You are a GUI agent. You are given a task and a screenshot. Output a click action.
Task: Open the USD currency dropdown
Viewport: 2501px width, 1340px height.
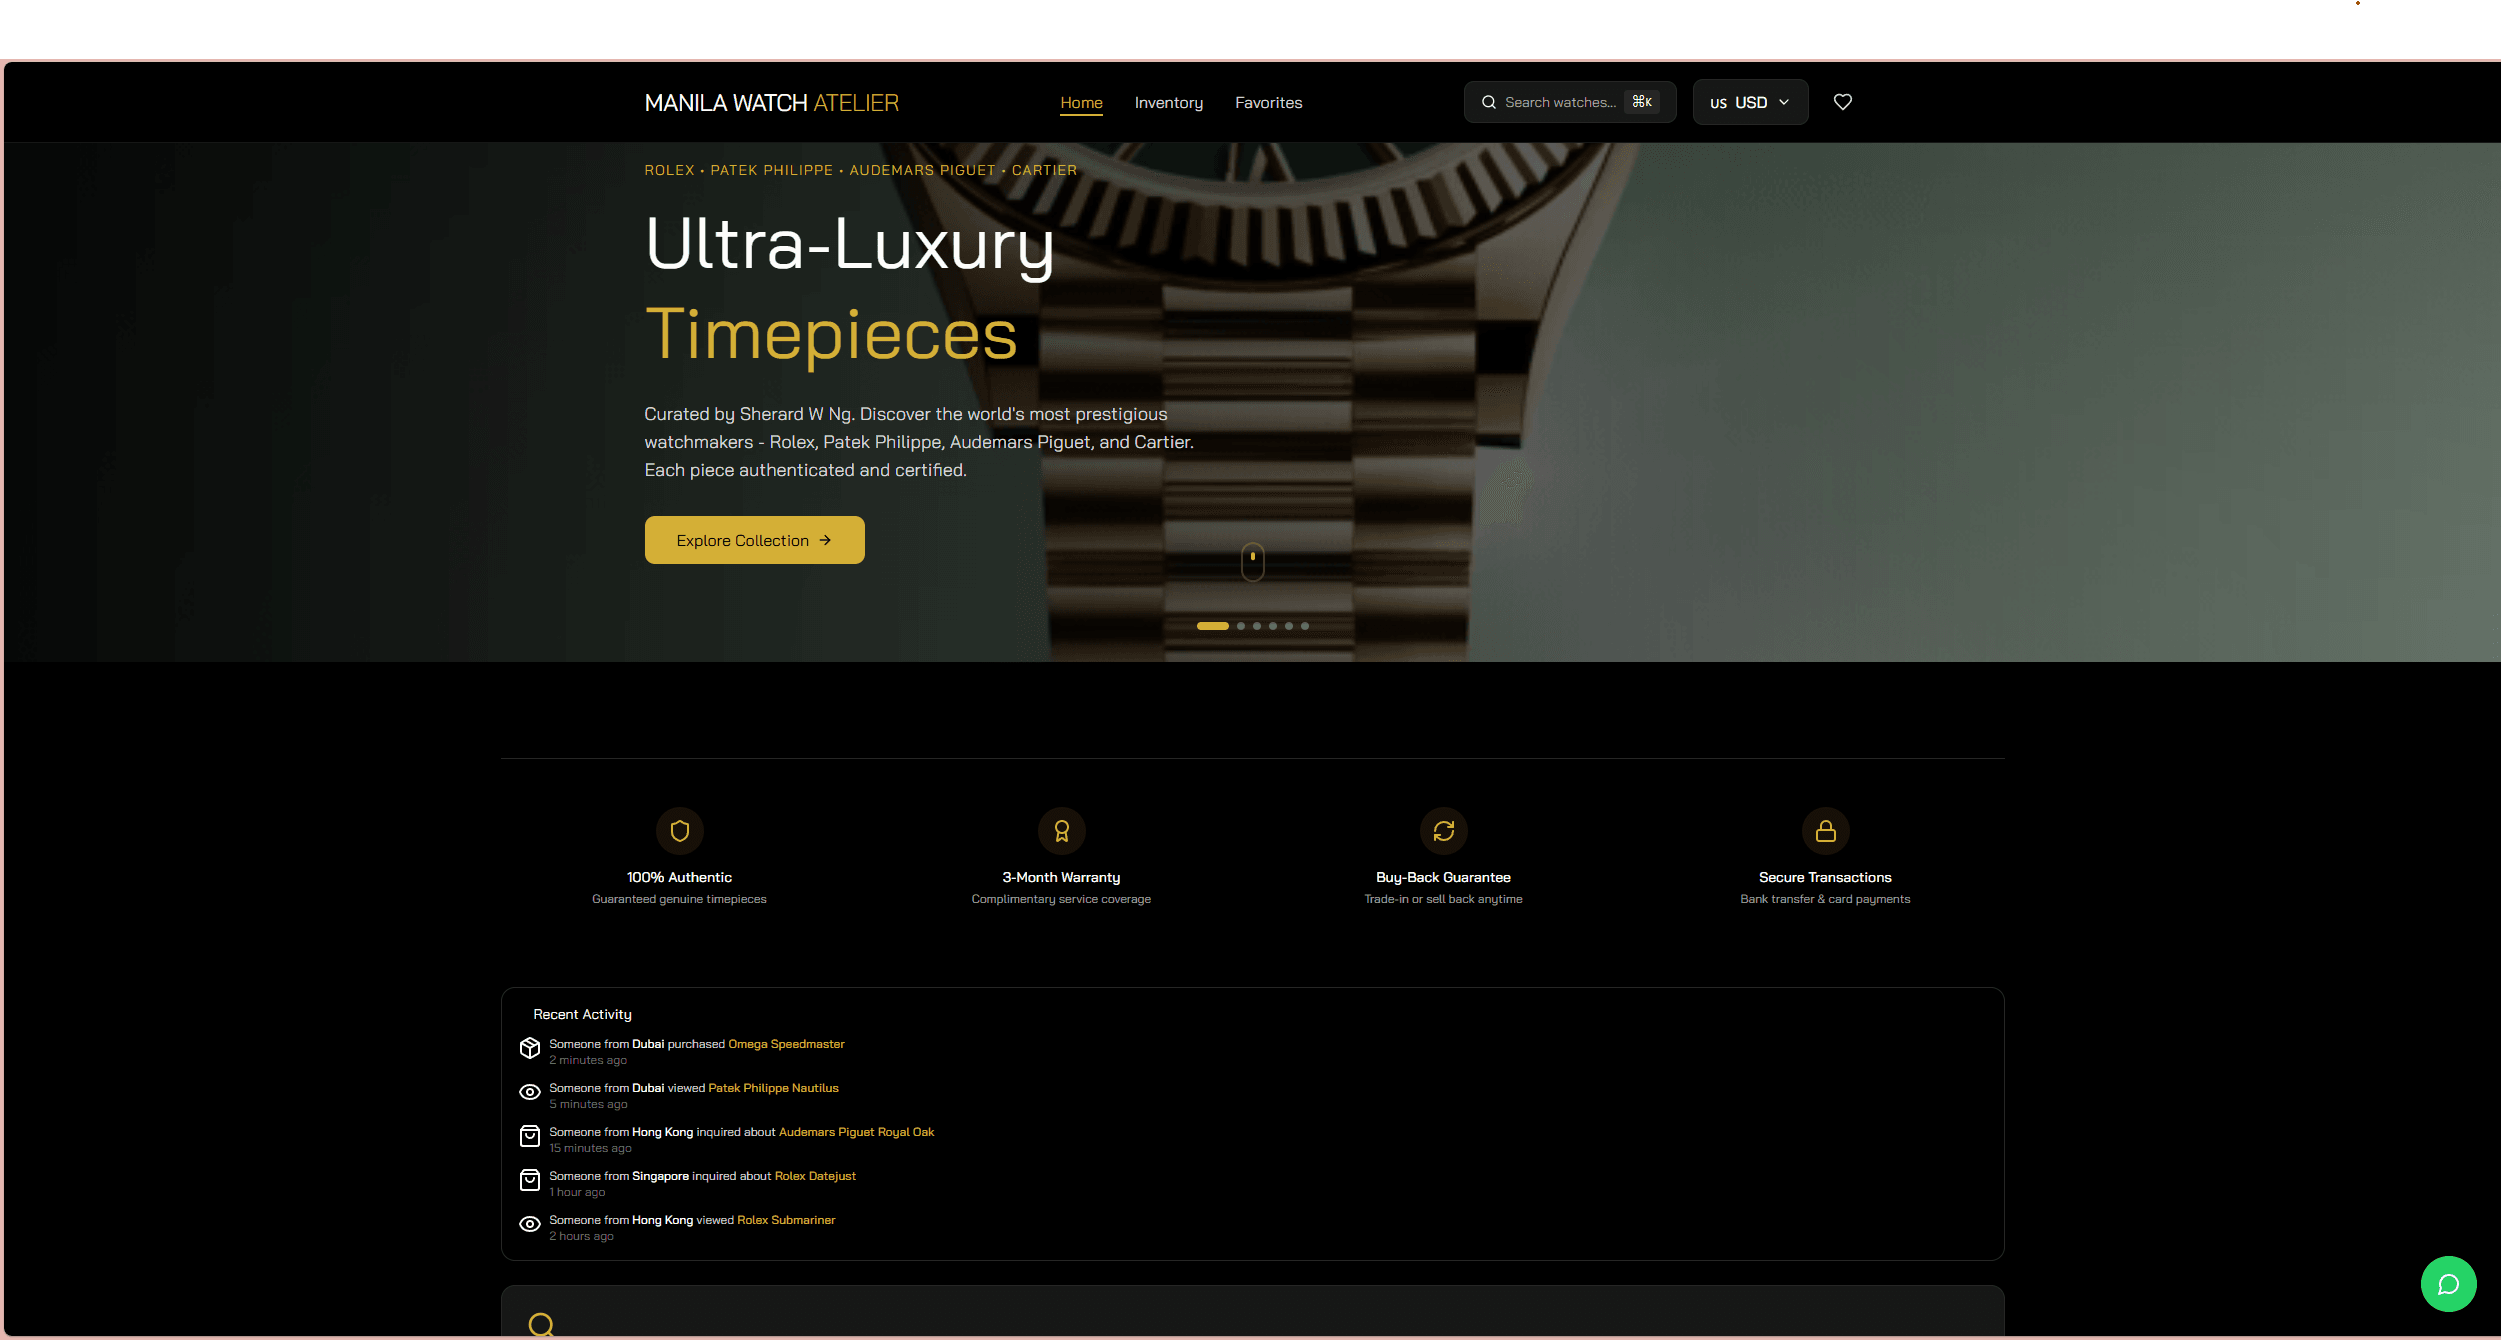[x=1750, y=102]
